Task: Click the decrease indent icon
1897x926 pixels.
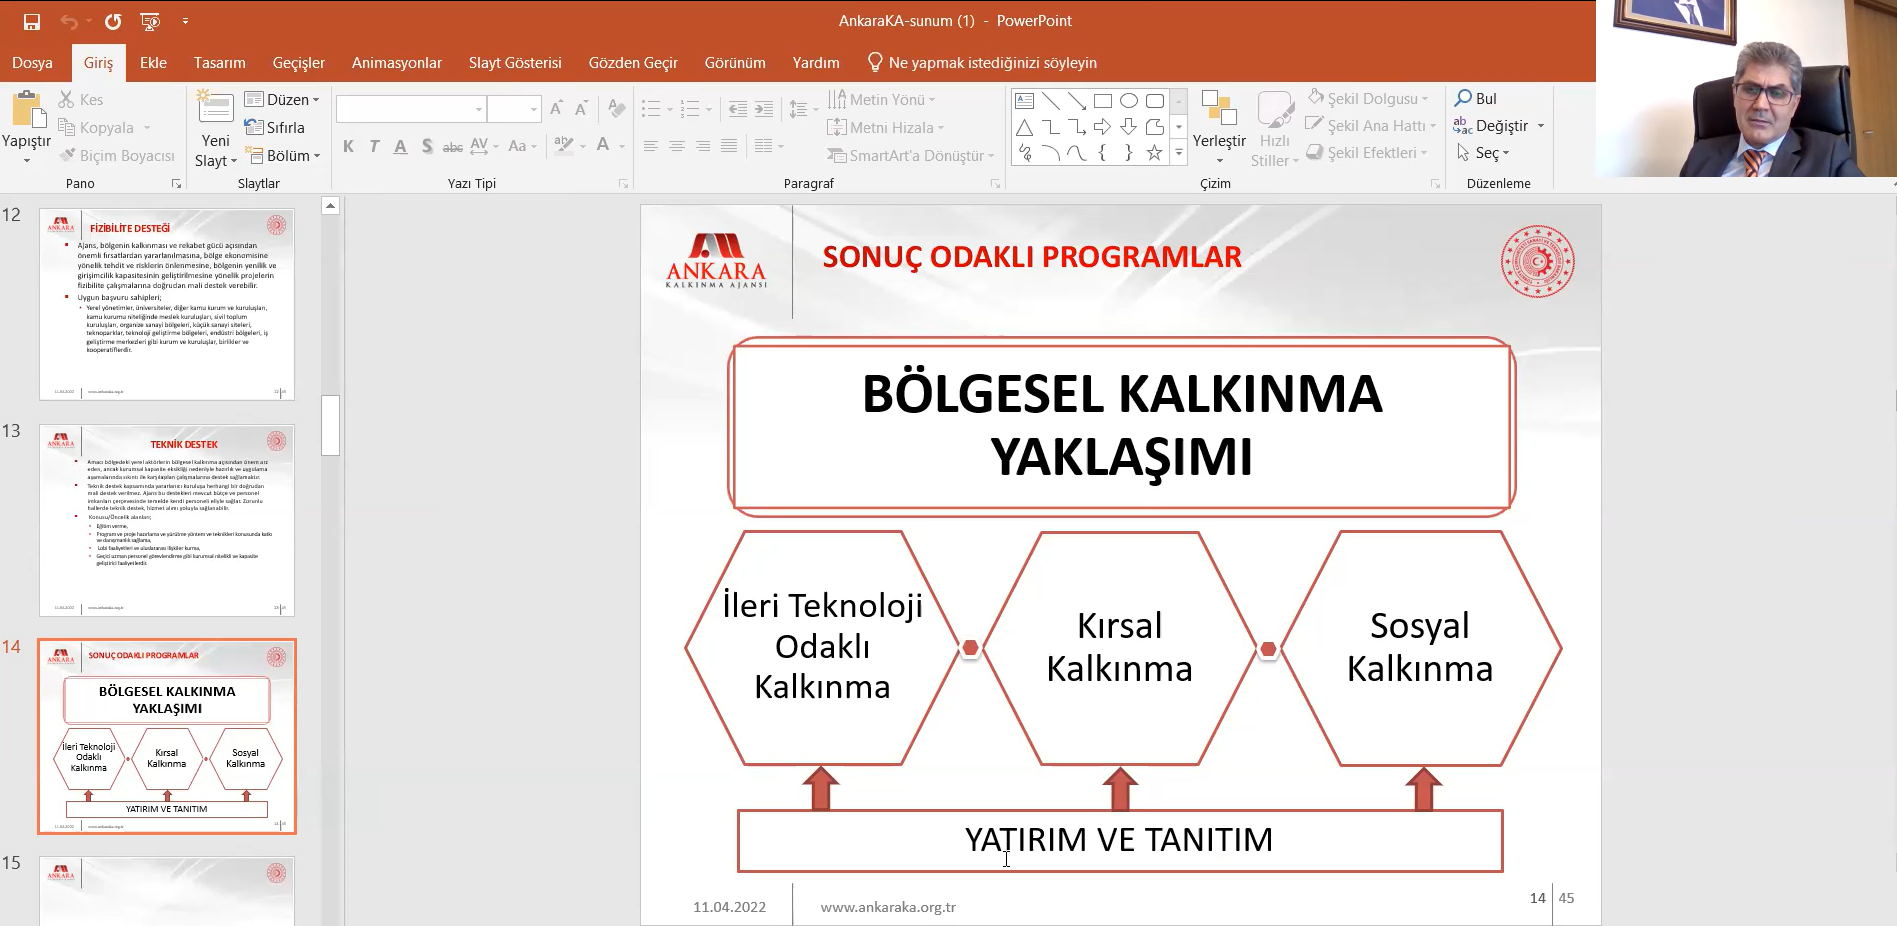Action: [x=738, y=108]
